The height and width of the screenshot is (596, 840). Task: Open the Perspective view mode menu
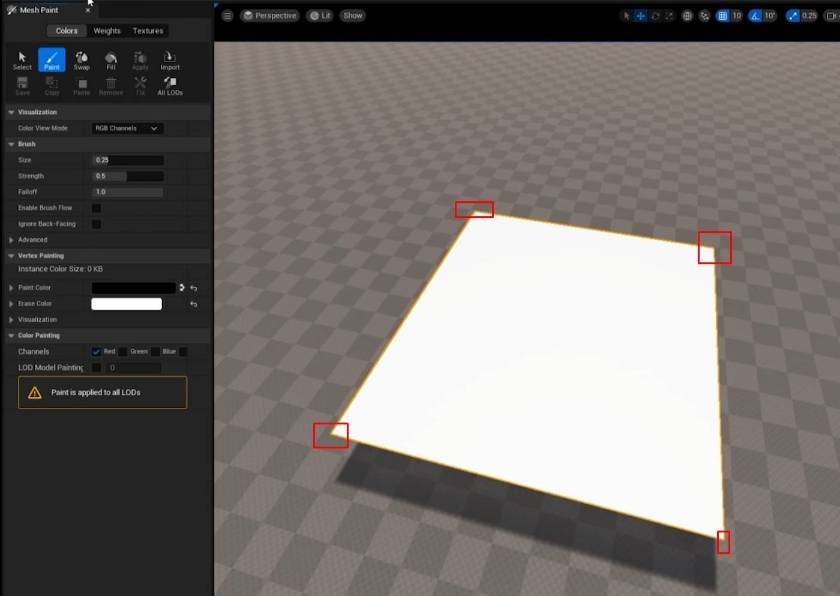[270, 16]
